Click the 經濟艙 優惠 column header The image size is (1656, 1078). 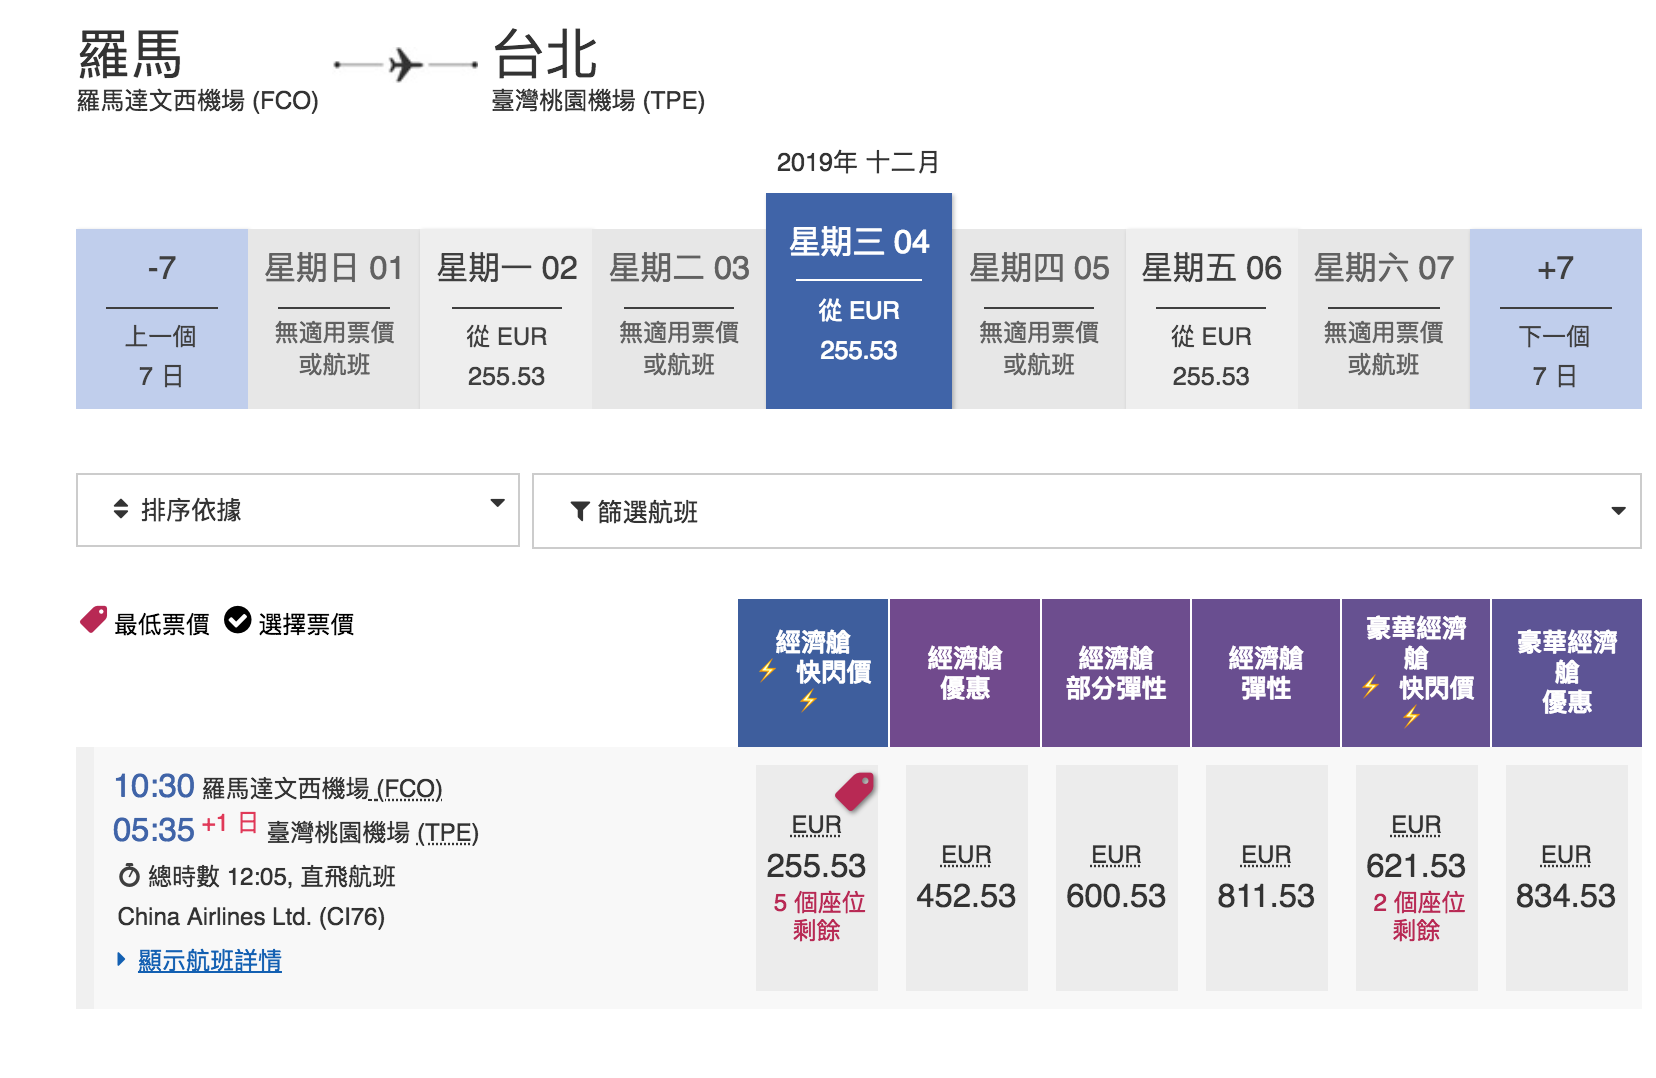click(965, 673)
